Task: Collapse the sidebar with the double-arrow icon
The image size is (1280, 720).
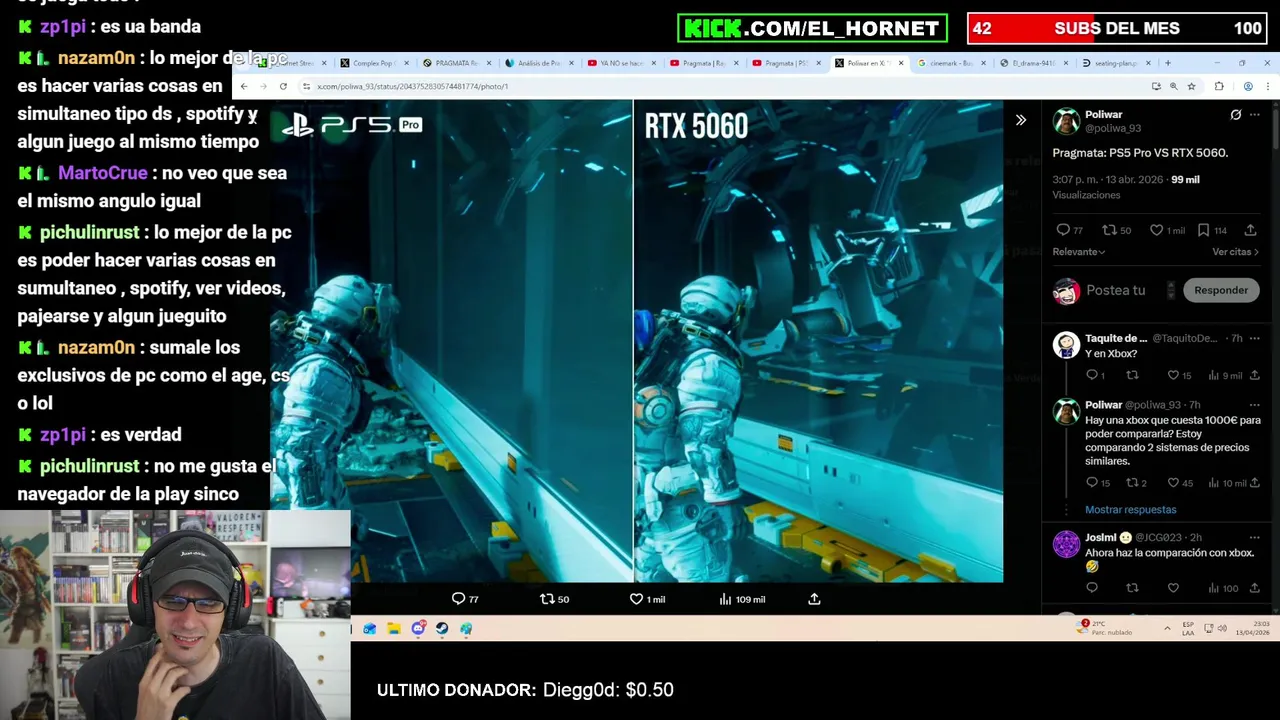Action: [x=1021, y=120]
